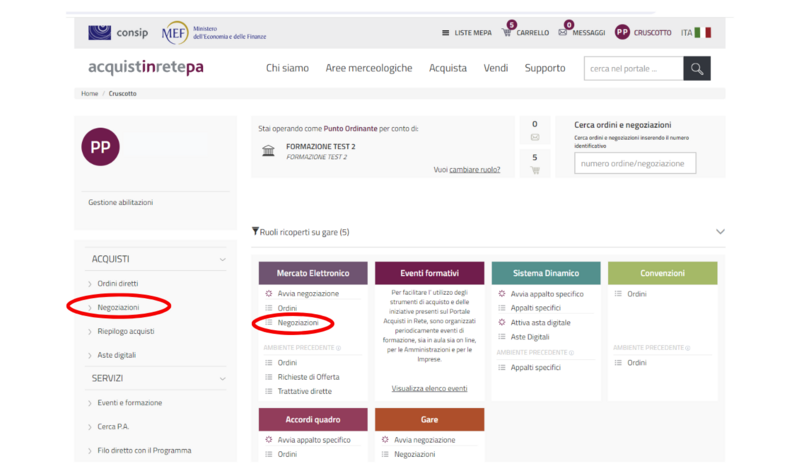The width and height of the screenshot is (800, 474).
Task: Click the numero ordine/negoziazione input field
Action: (x=635, y=163)
